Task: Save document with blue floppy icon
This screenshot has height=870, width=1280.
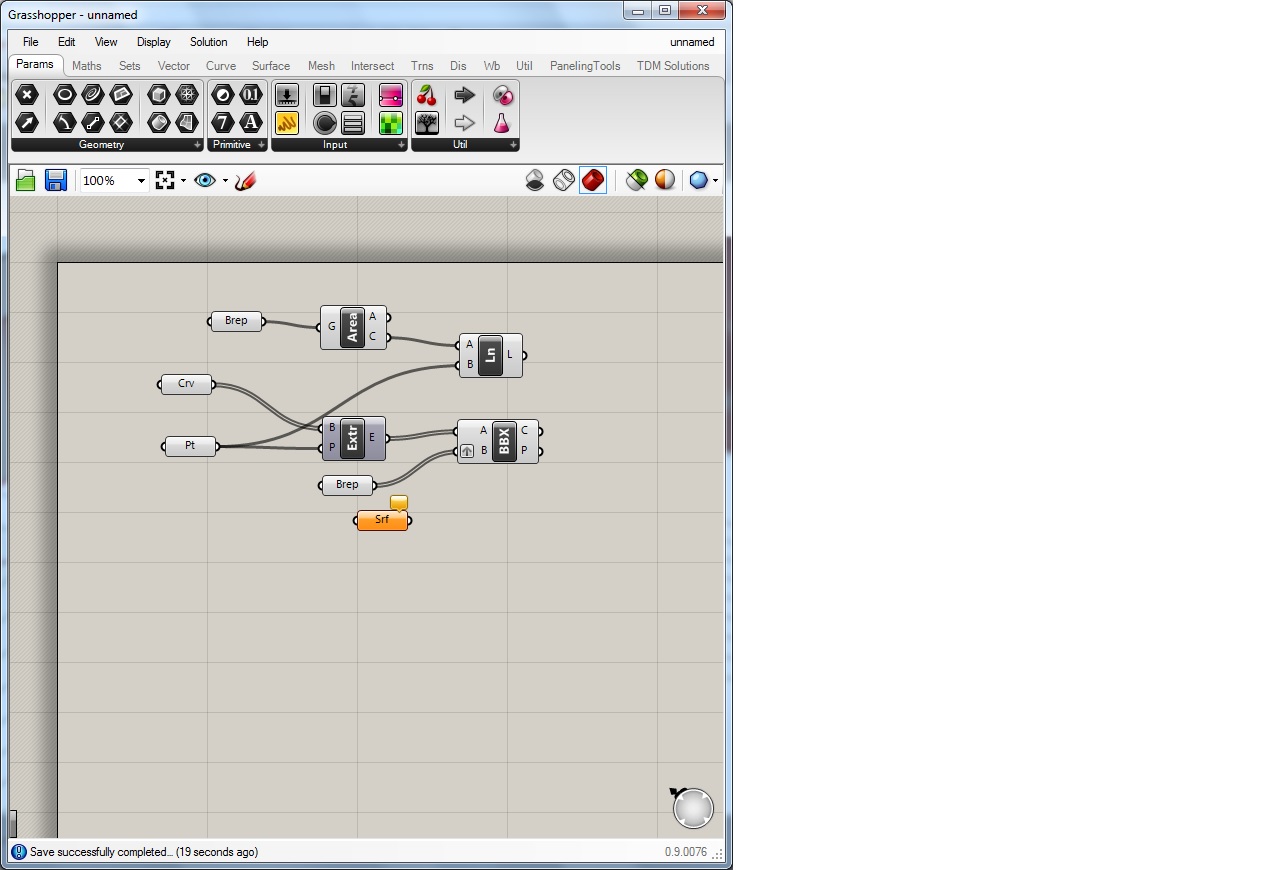Action: point(55,180)
